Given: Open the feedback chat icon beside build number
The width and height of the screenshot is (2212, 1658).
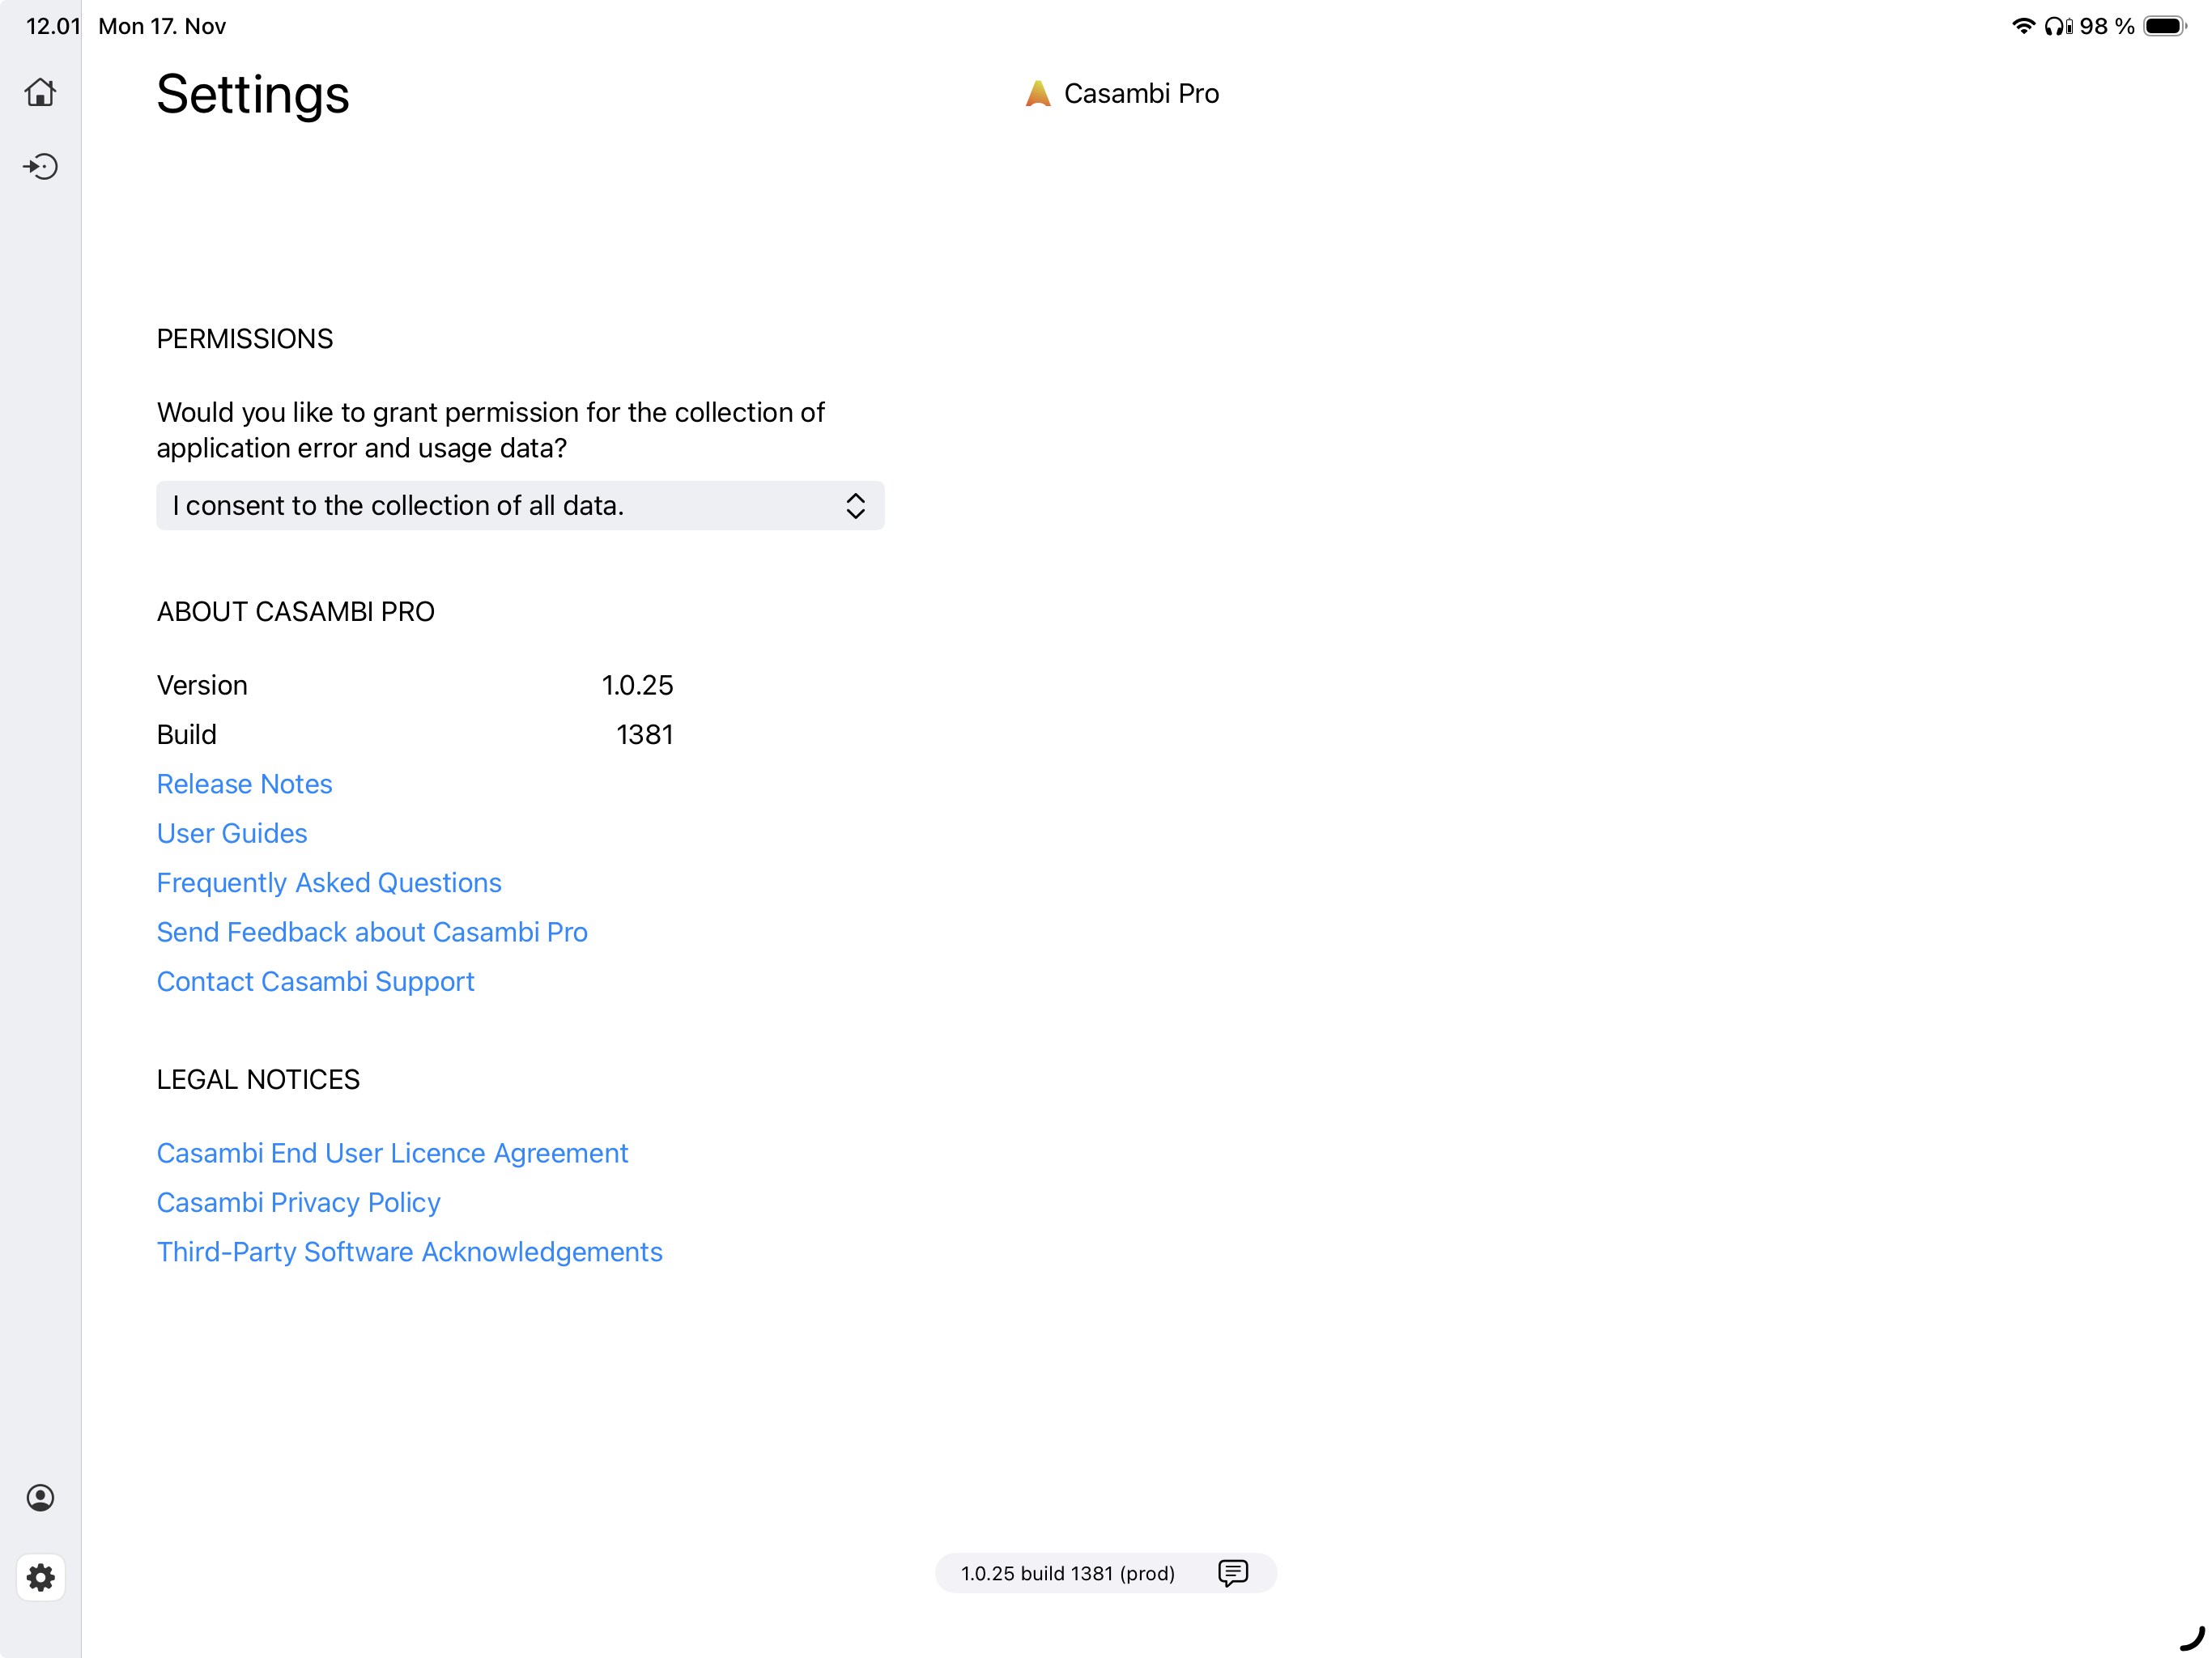Looking at the screenshot, I should coord(1235,1573).
